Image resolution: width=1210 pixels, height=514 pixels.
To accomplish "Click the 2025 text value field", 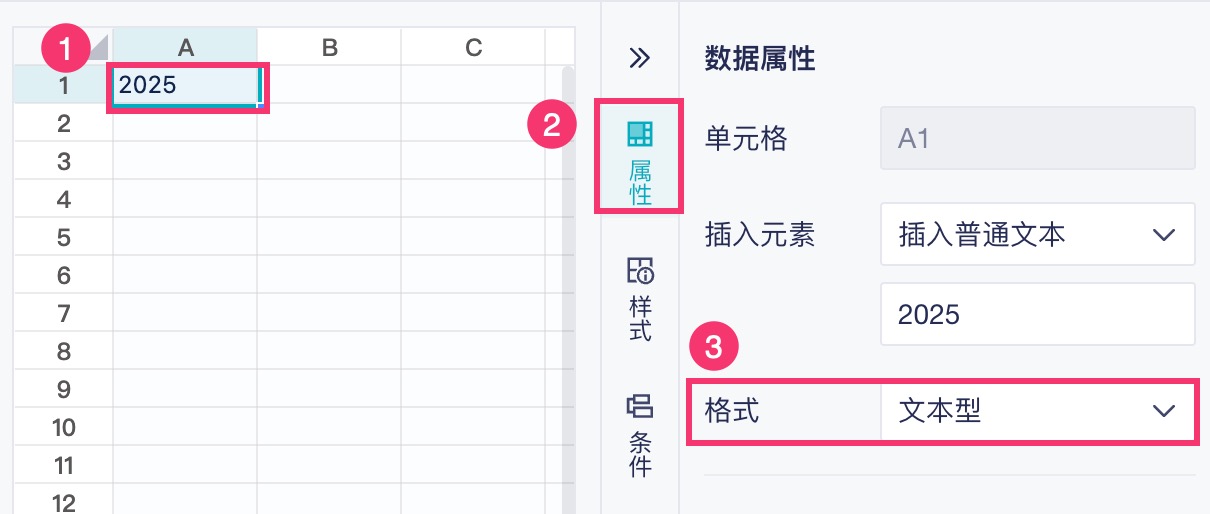I will tap(1037, 315).
